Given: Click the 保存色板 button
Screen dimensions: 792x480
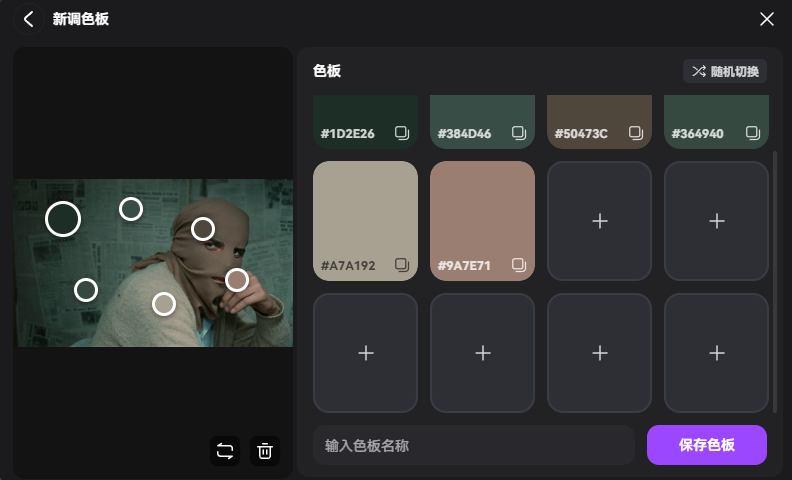Looking at the screenshot, I should click(x=707, y=445).
